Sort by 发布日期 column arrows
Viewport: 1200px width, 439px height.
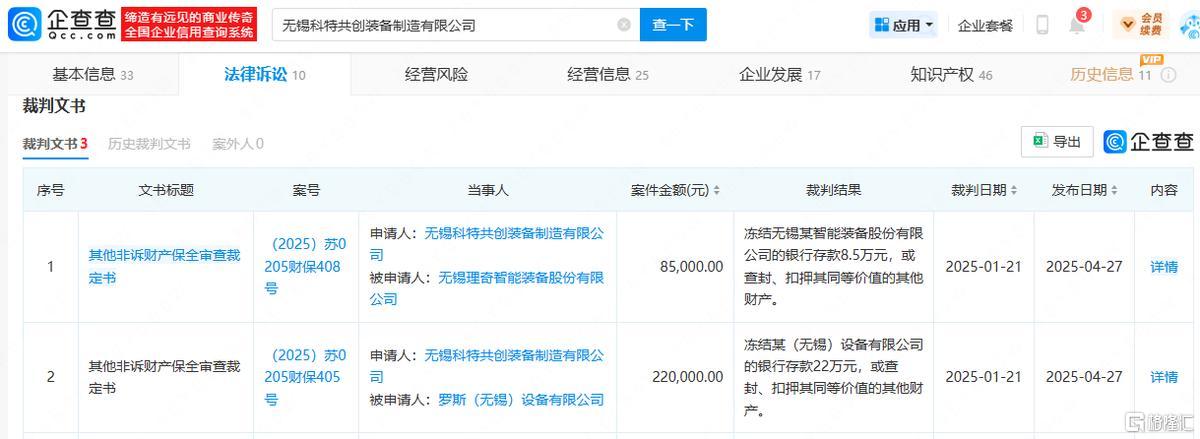point(1114,190)
